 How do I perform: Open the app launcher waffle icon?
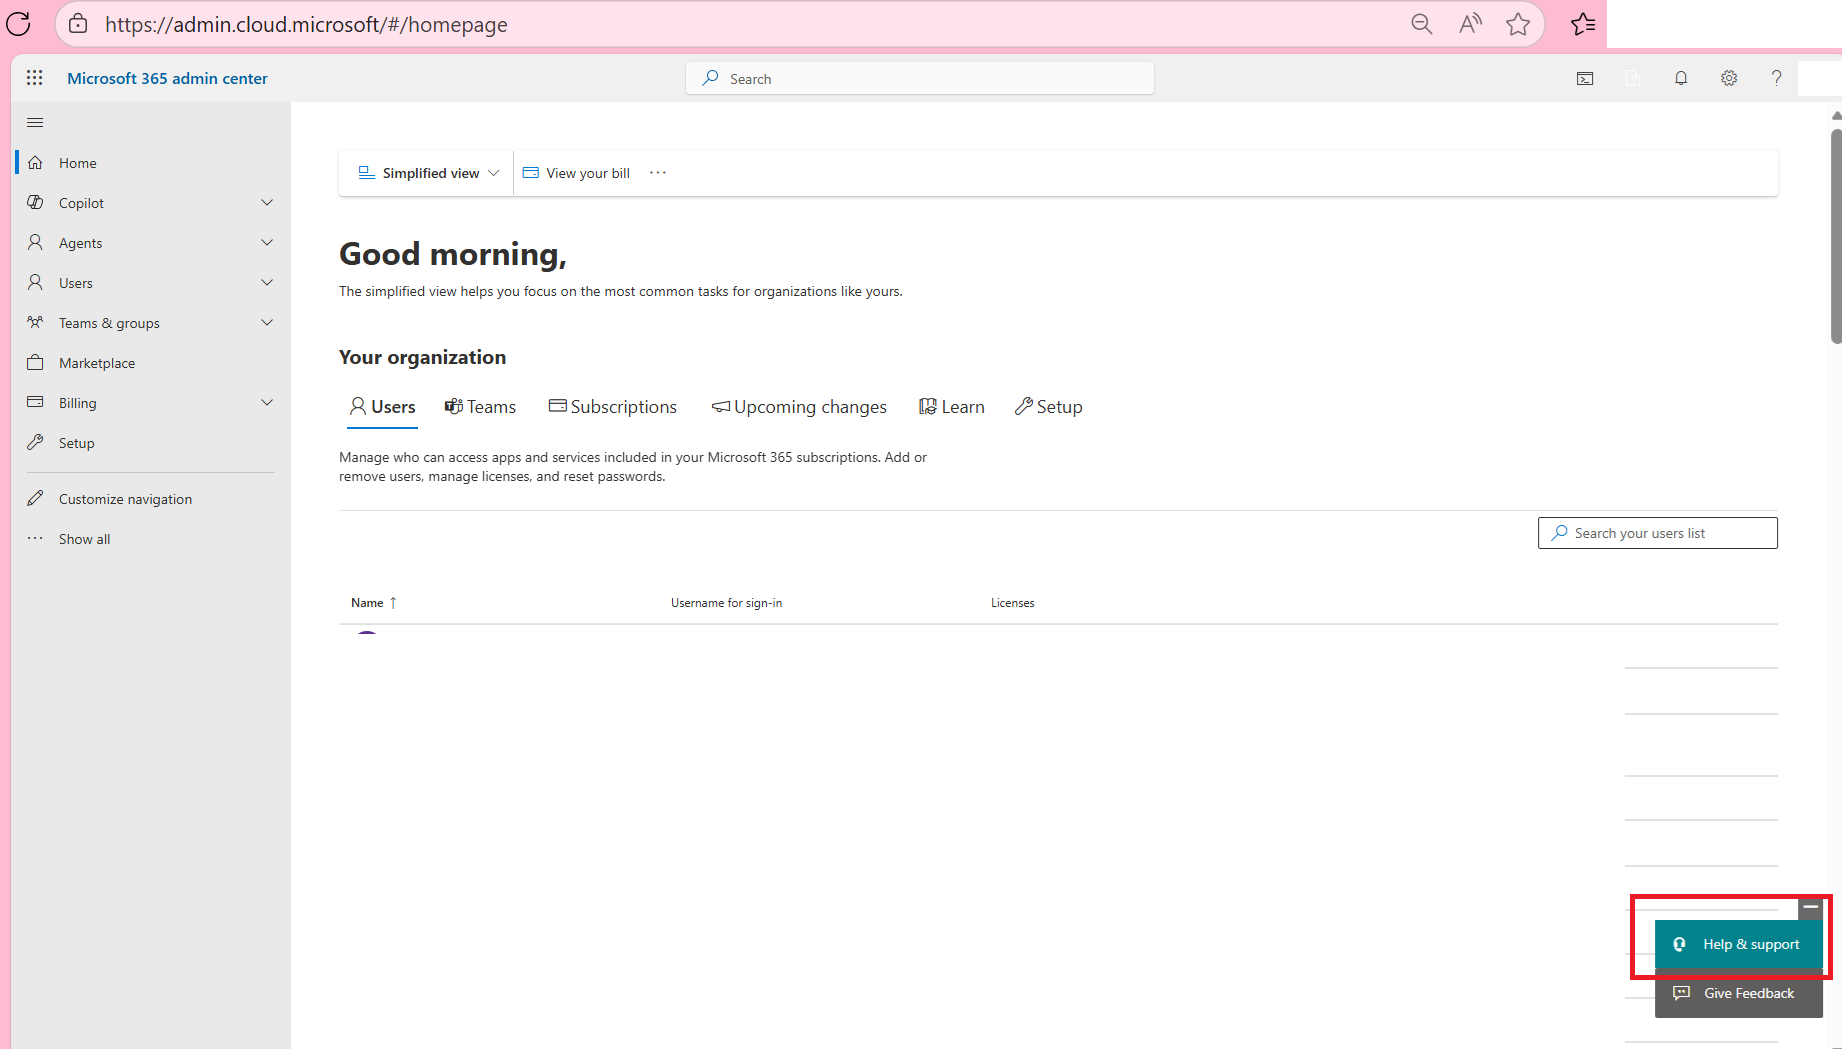[35, 78]
